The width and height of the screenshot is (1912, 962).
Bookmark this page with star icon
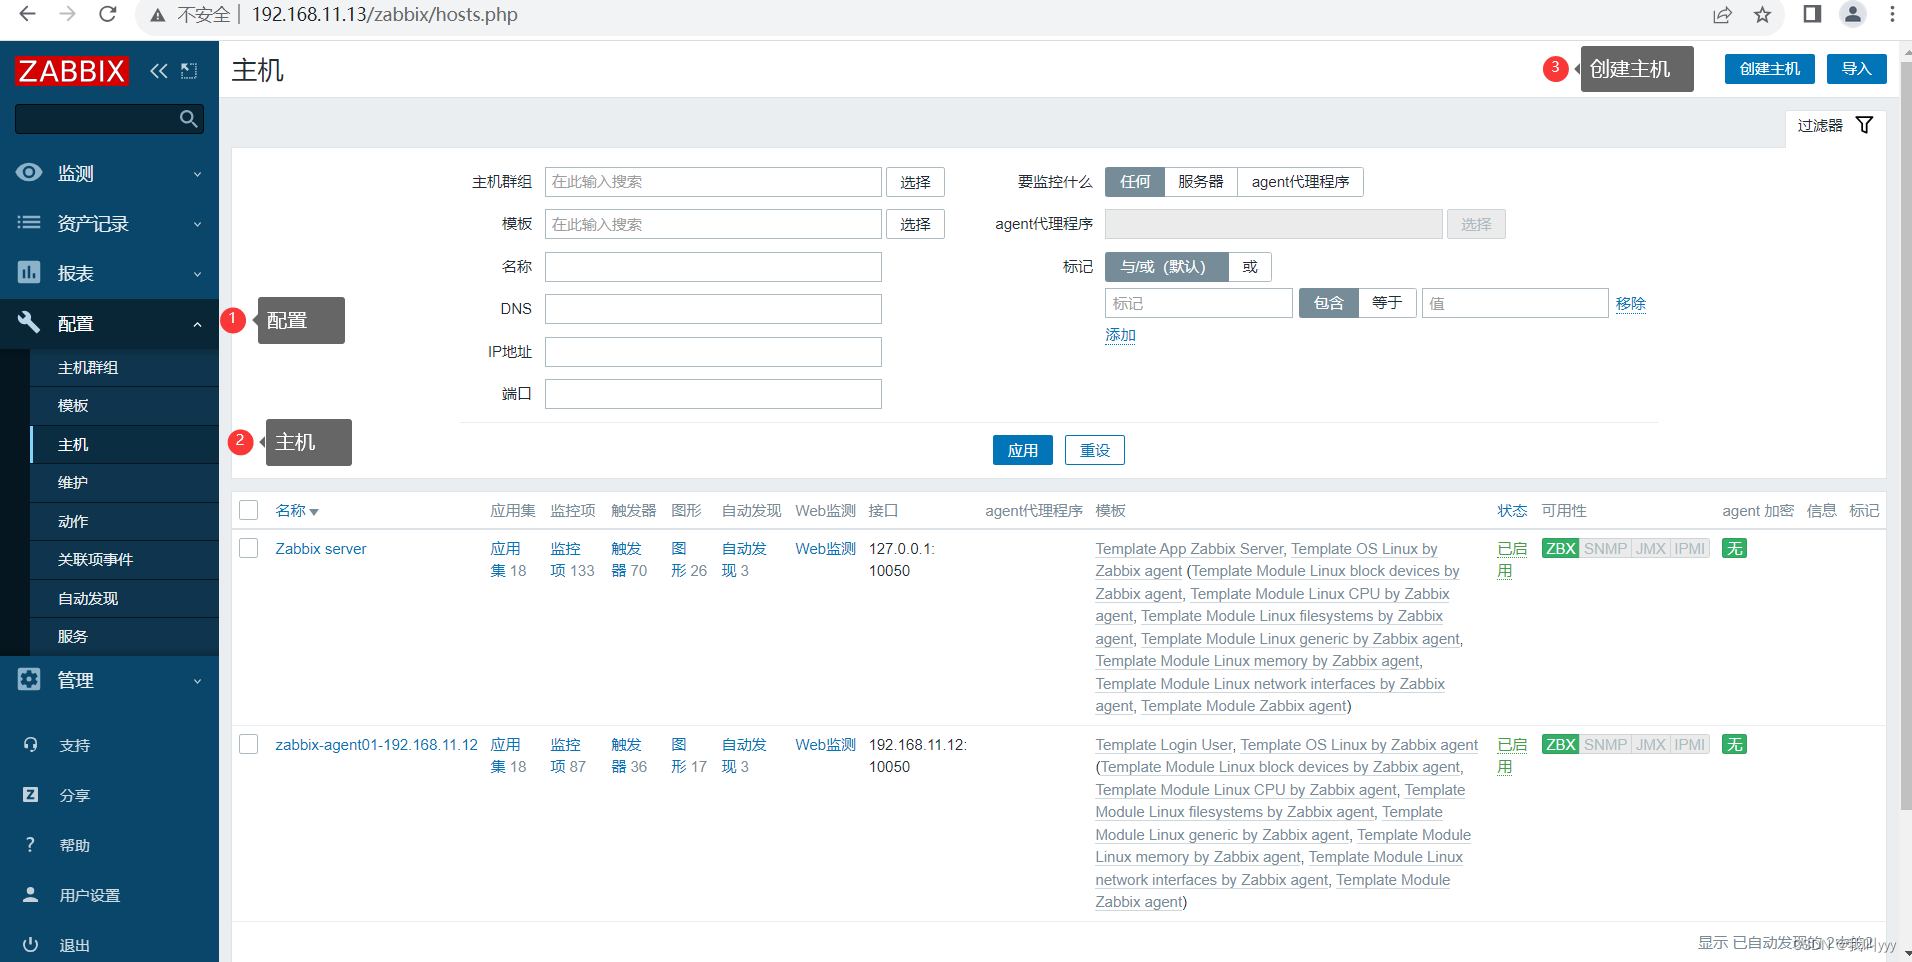click(1762, 15)
